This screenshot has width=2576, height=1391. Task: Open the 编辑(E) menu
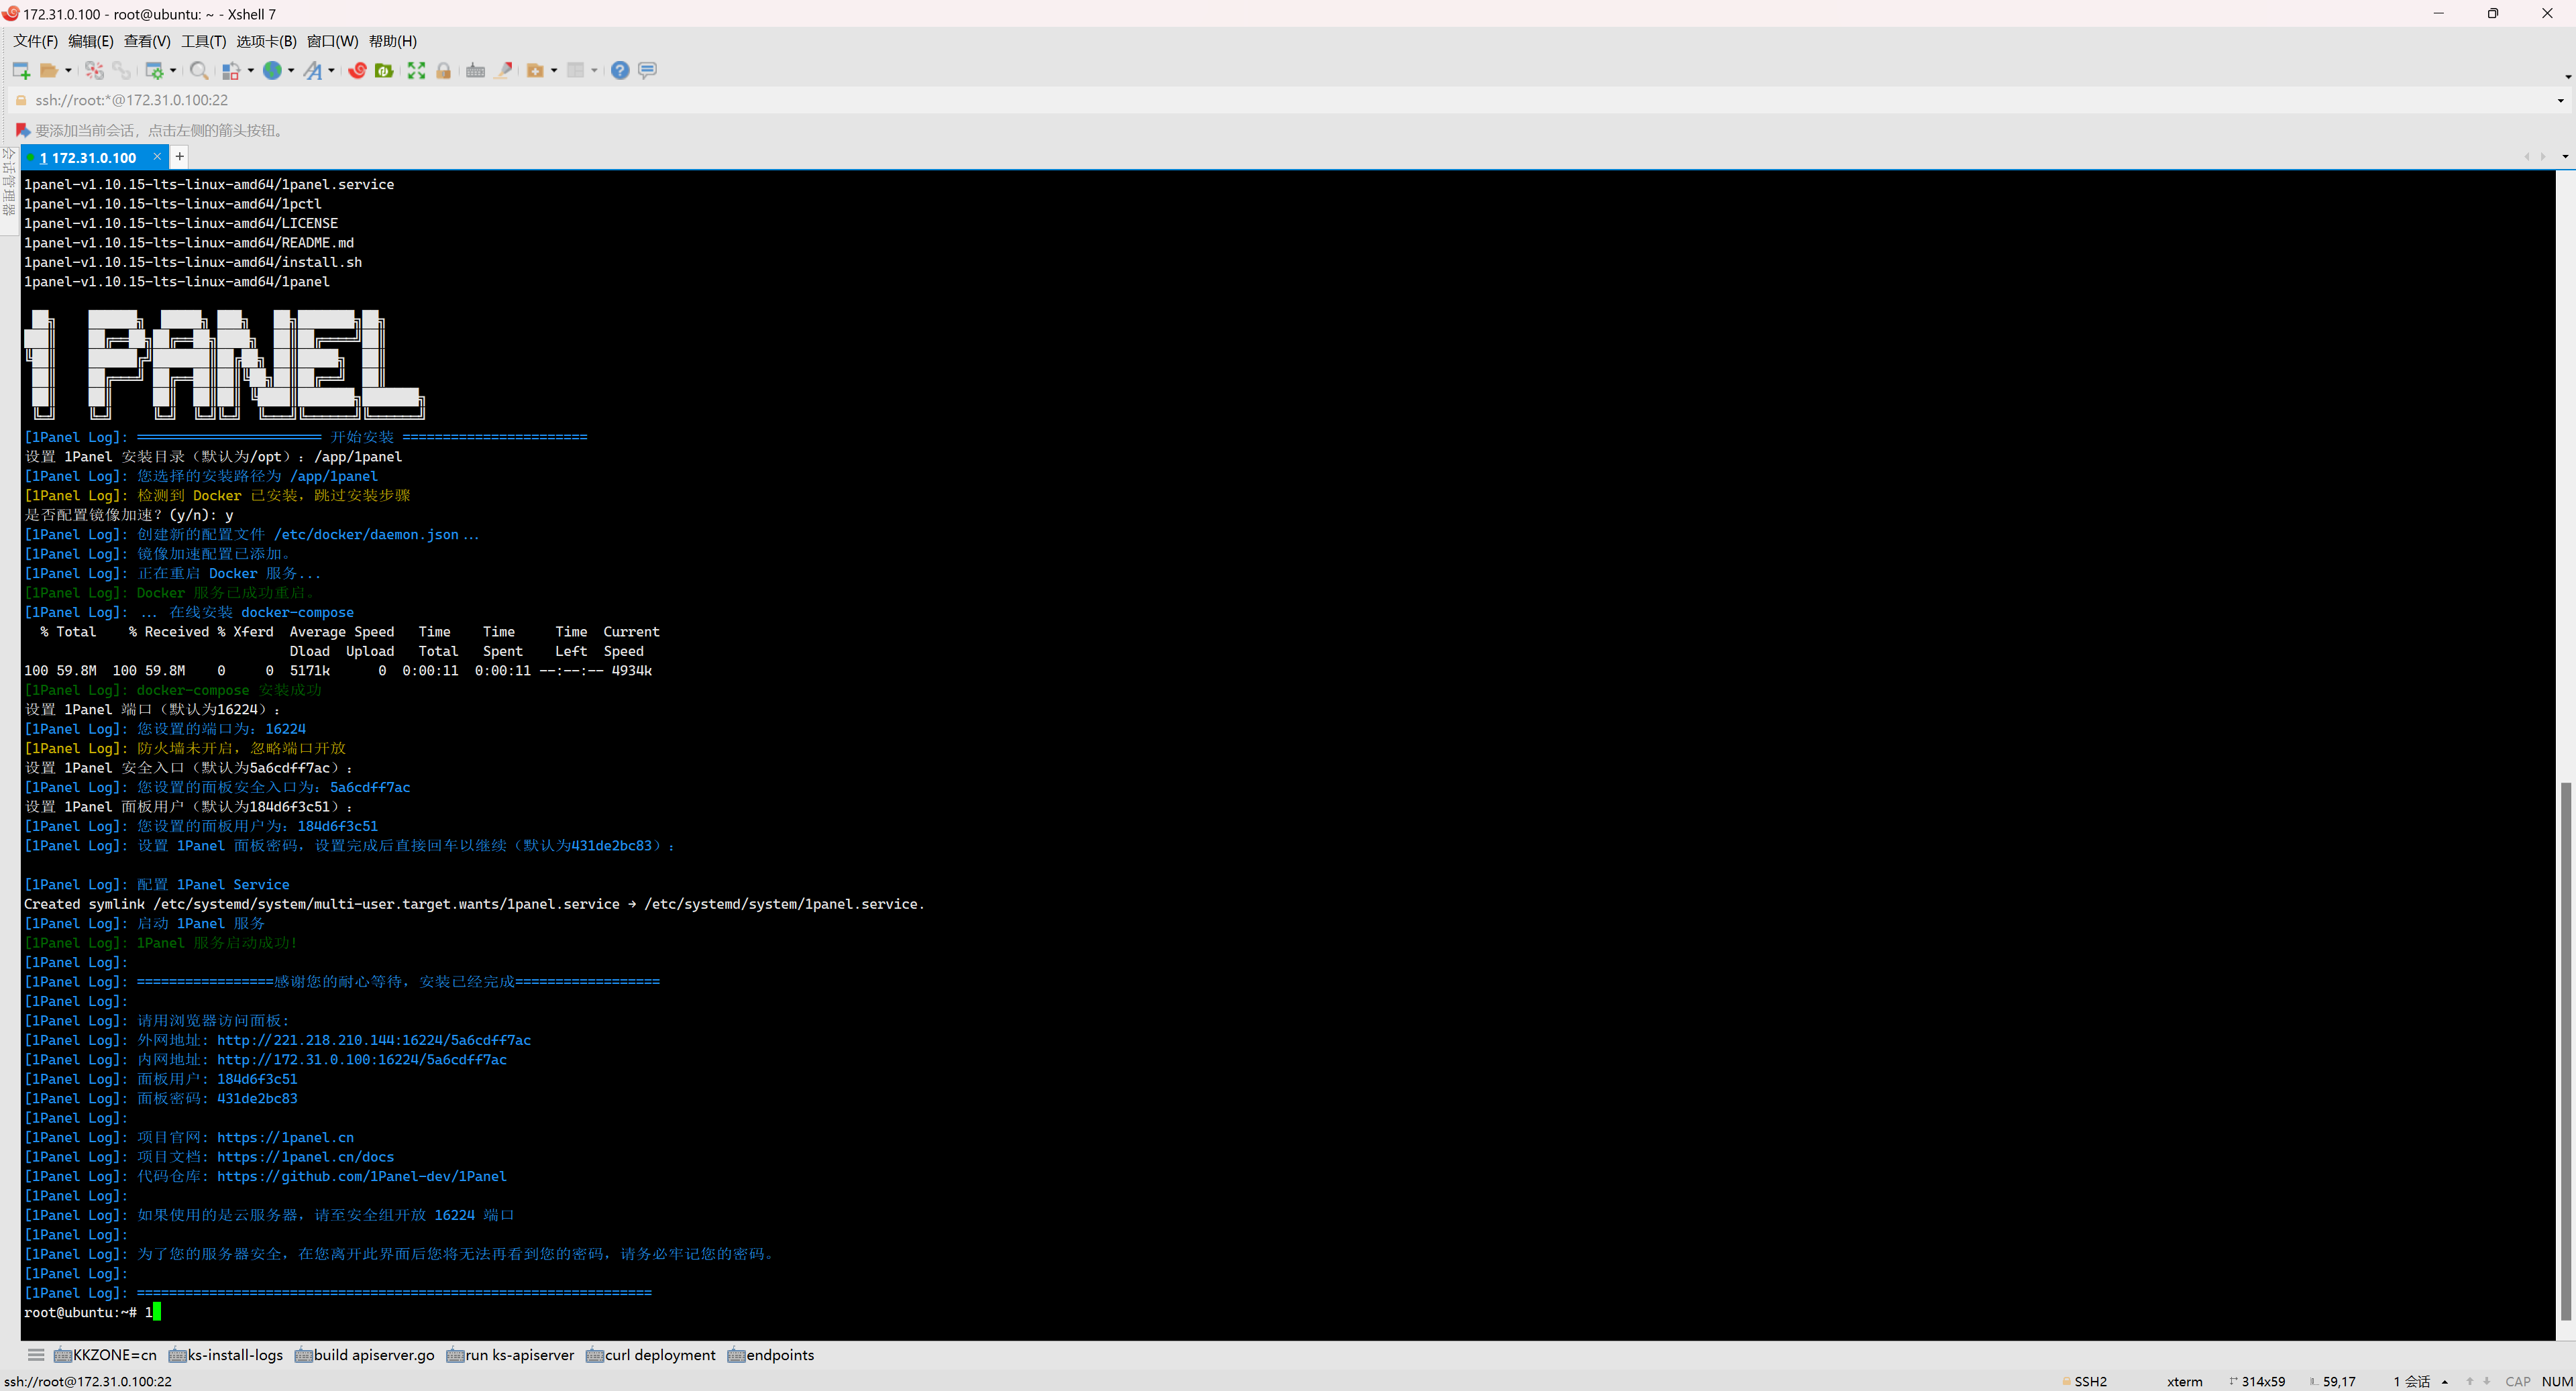91,41
